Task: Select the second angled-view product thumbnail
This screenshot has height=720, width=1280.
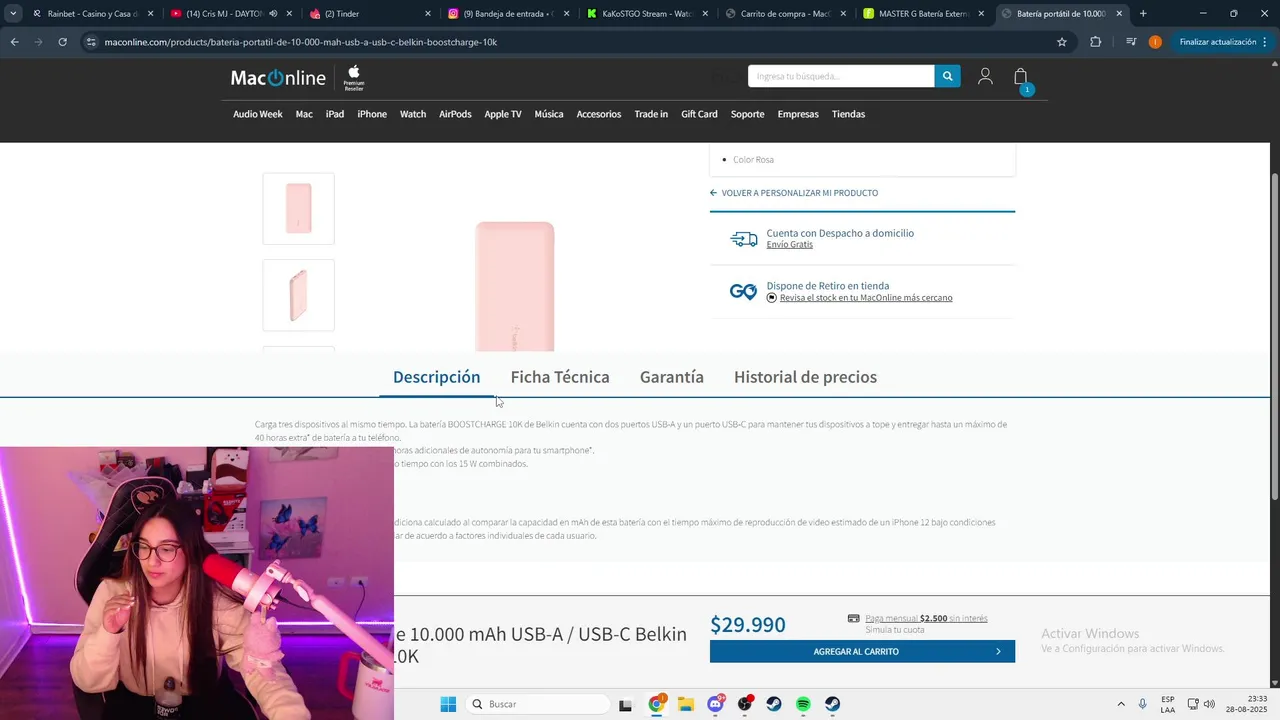Action: click(298, 295)
